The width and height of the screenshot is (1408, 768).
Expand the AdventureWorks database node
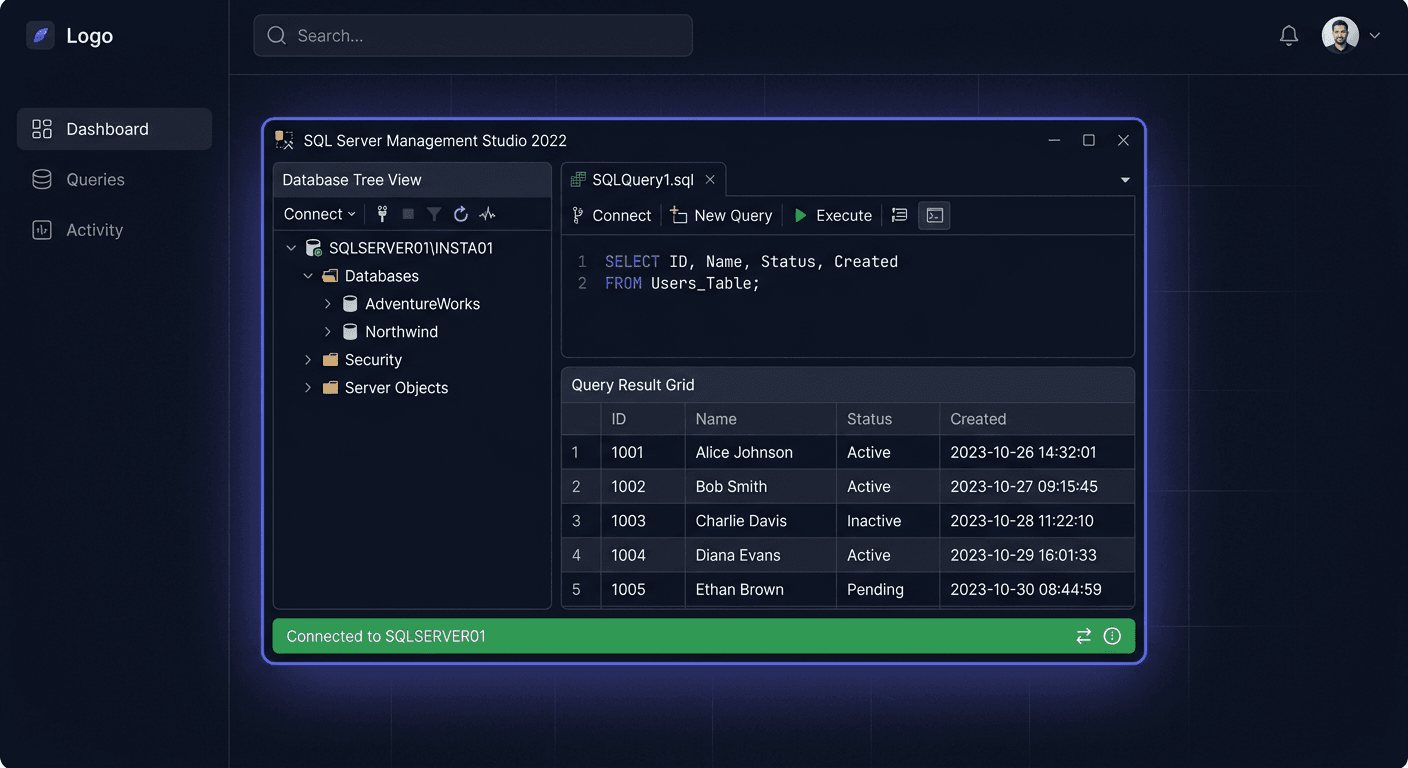(x=328, y=304)
